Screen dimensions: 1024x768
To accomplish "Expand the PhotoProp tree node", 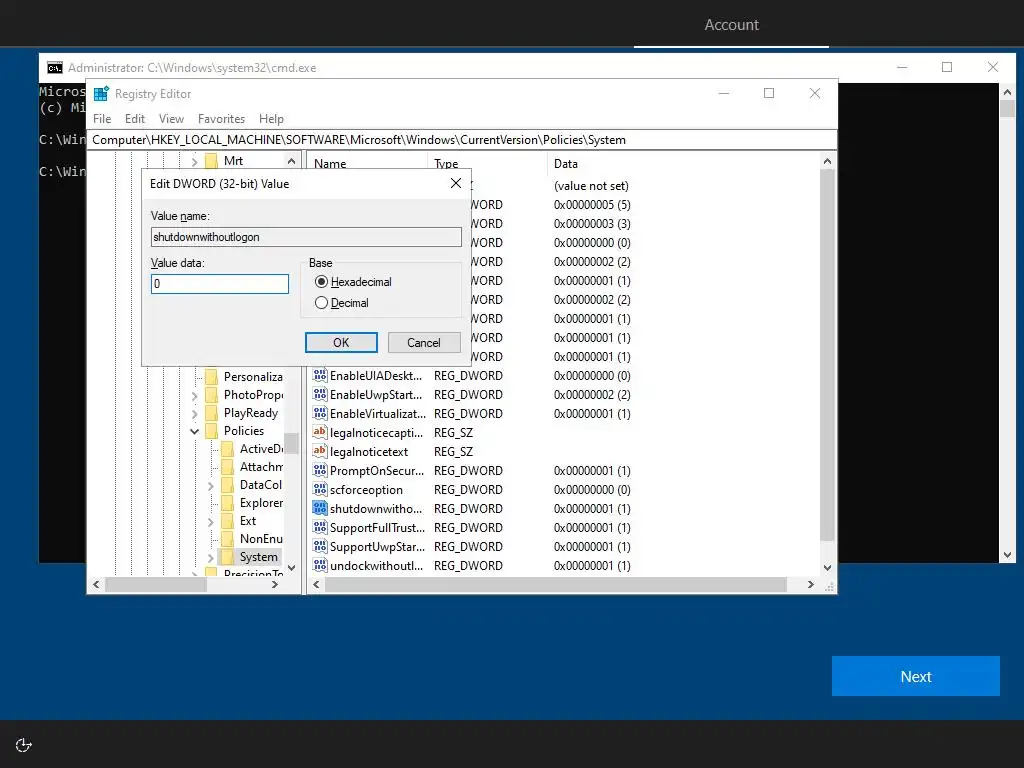I will 195,395.
